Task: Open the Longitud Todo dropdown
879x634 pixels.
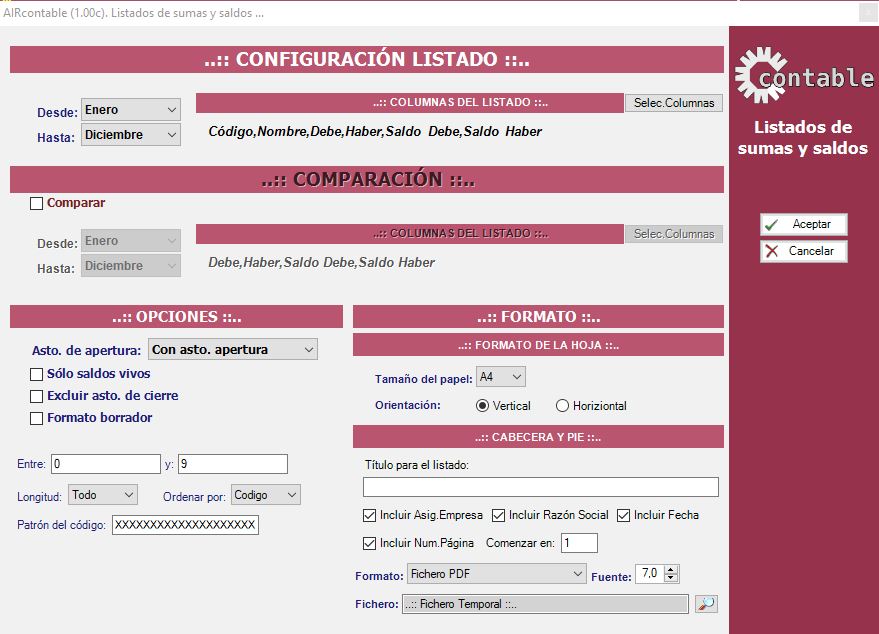Action: 103,495
